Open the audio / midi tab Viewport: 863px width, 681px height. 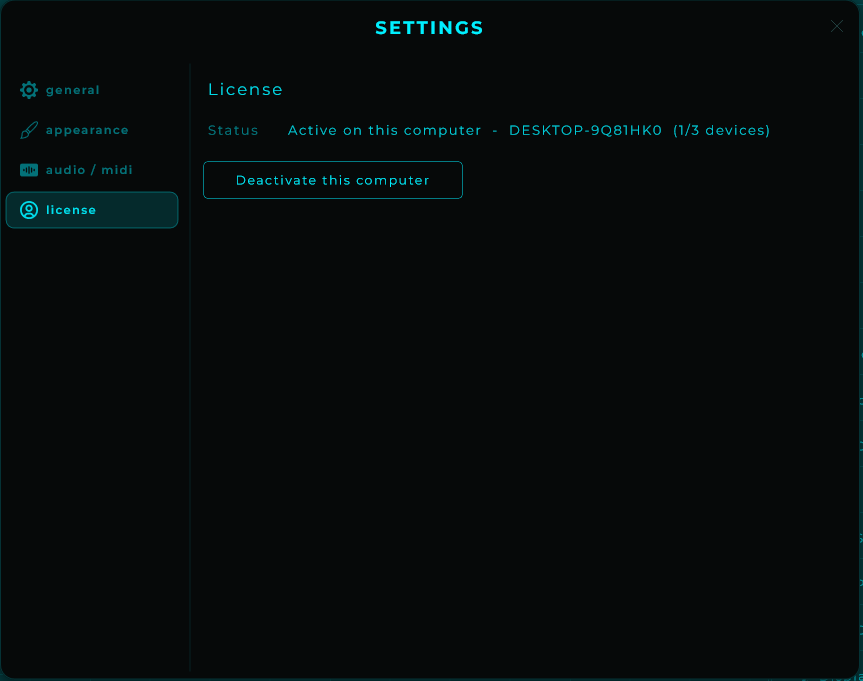pyautogui.click(x=92, y=170)
